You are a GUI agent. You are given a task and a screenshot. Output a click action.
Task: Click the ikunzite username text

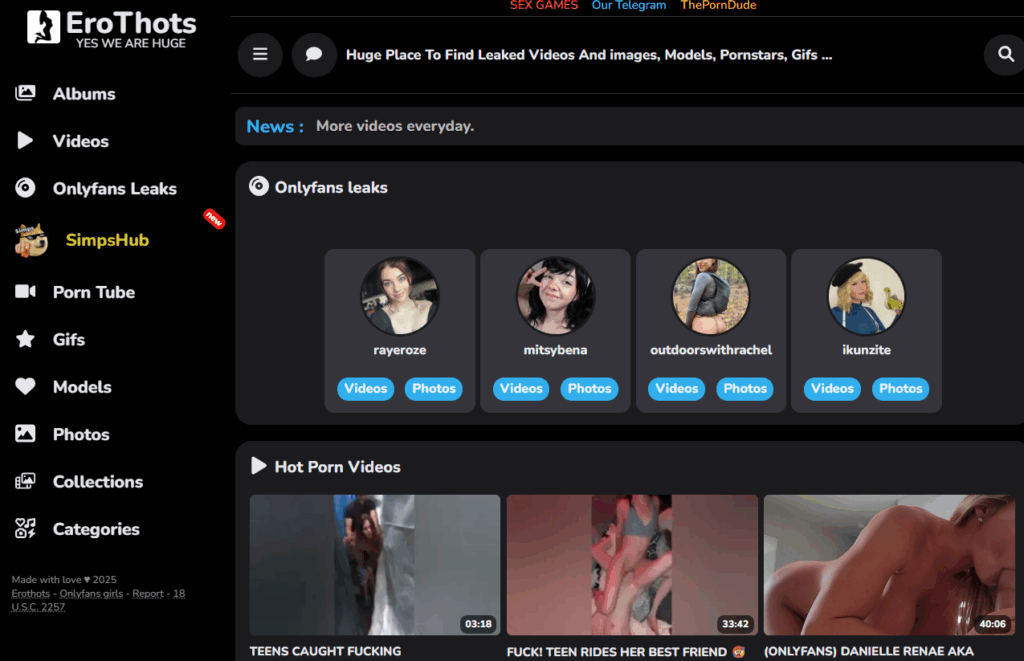(x=867, y=350)
